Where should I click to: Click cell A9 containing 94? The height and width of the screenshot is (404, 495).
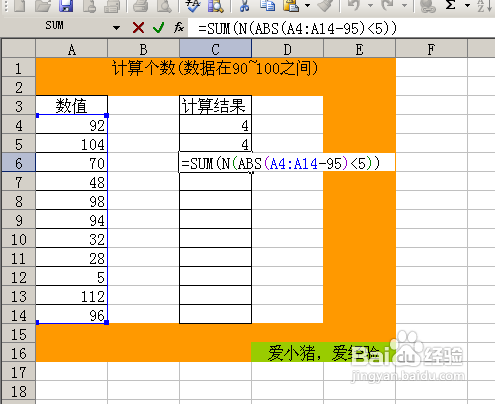(x=72, y=220)
